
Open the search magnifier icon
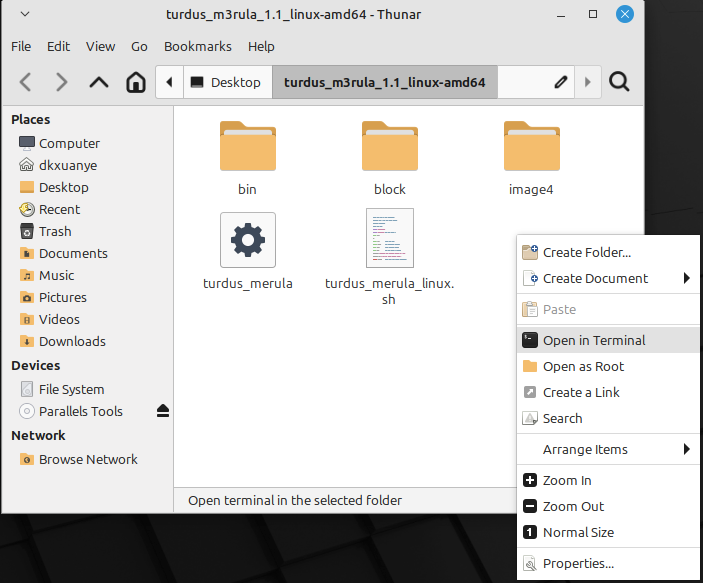coord(619,82)
